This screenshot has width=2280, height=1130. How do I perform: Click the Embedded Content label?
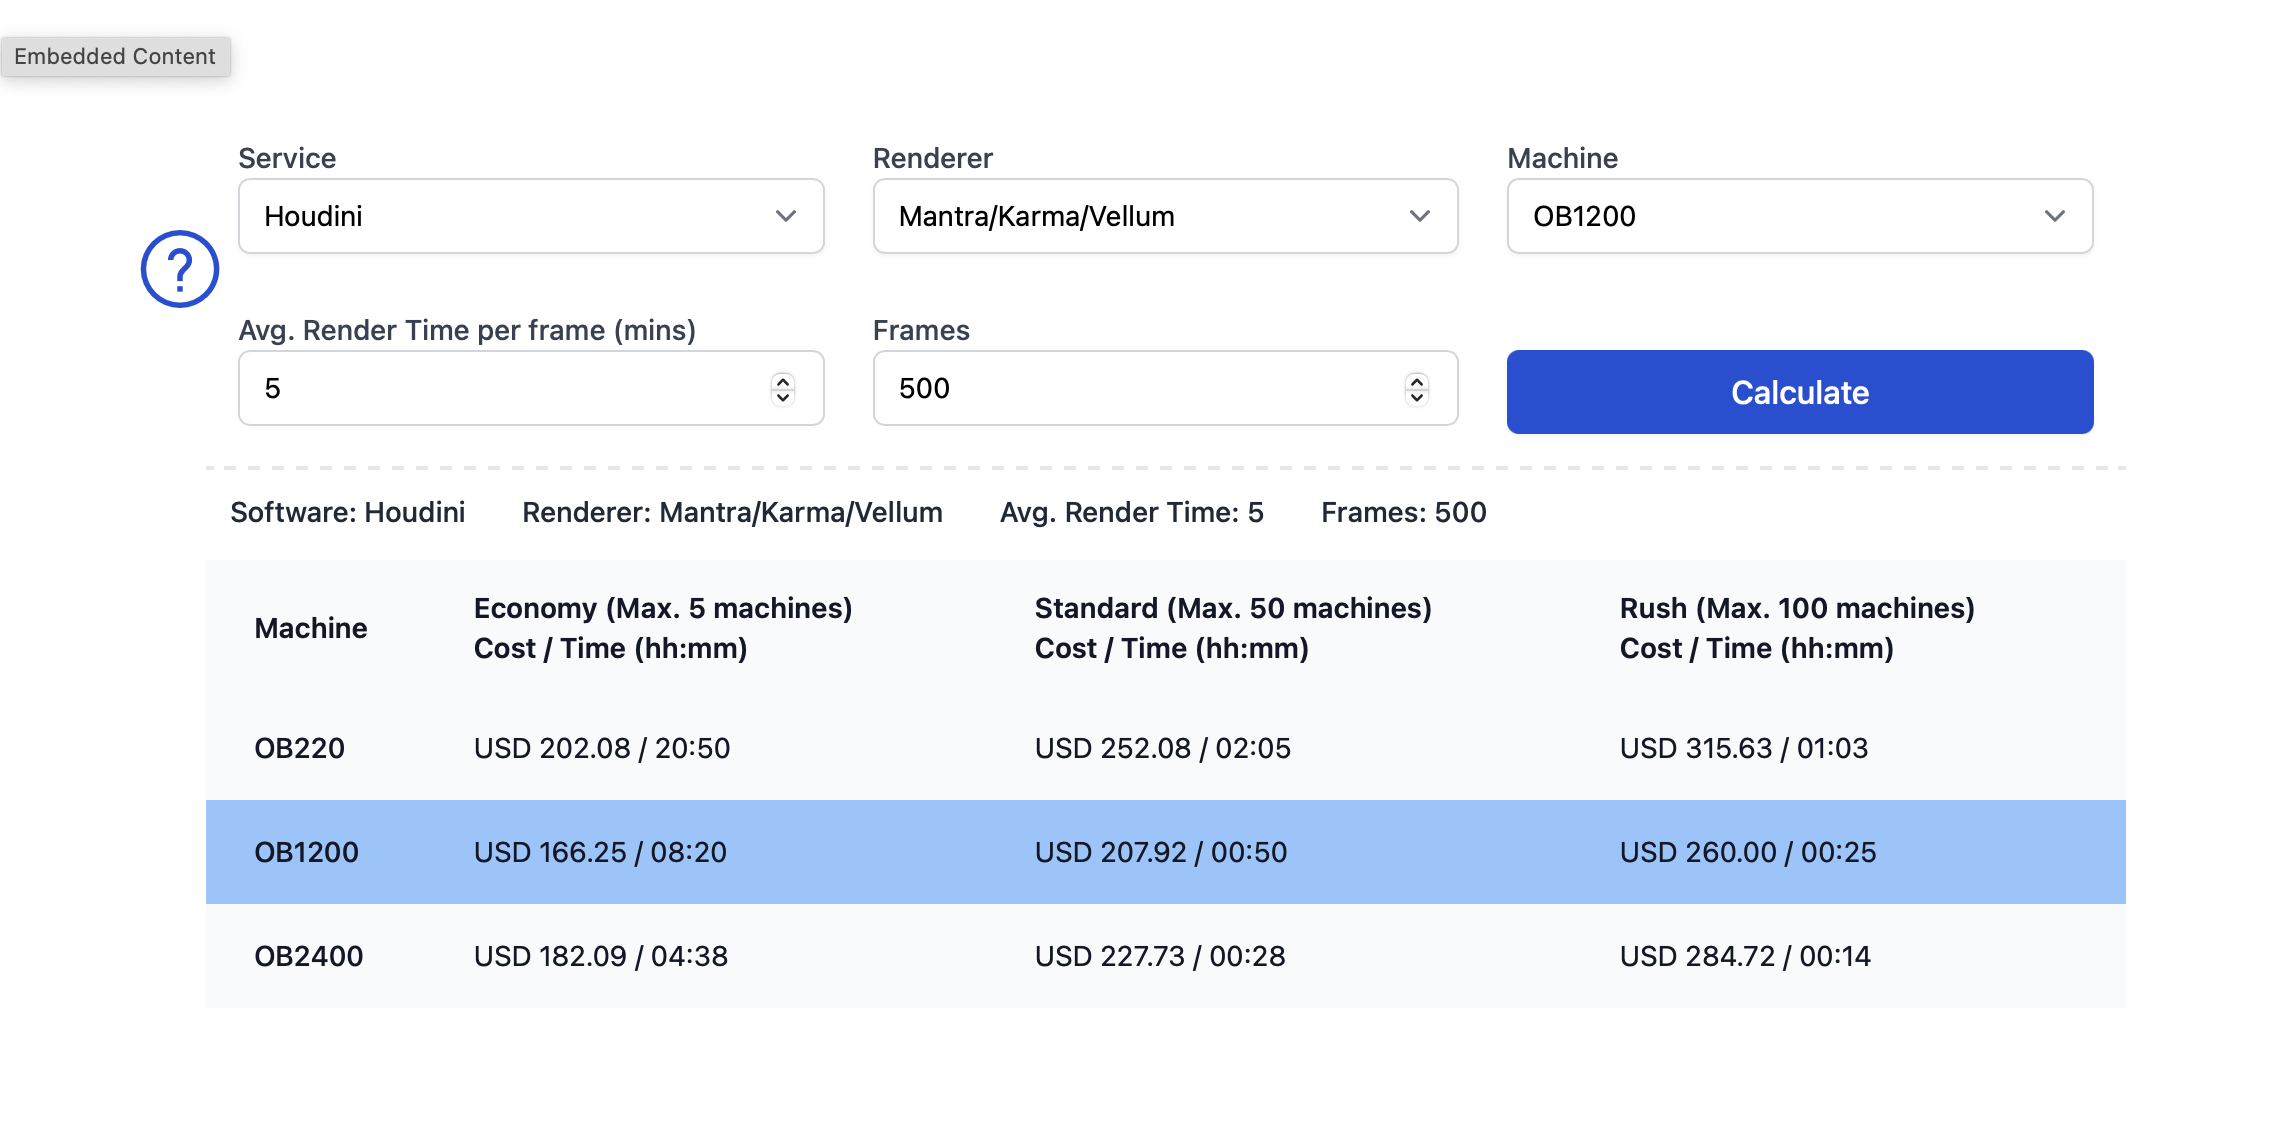coord(115,56)
